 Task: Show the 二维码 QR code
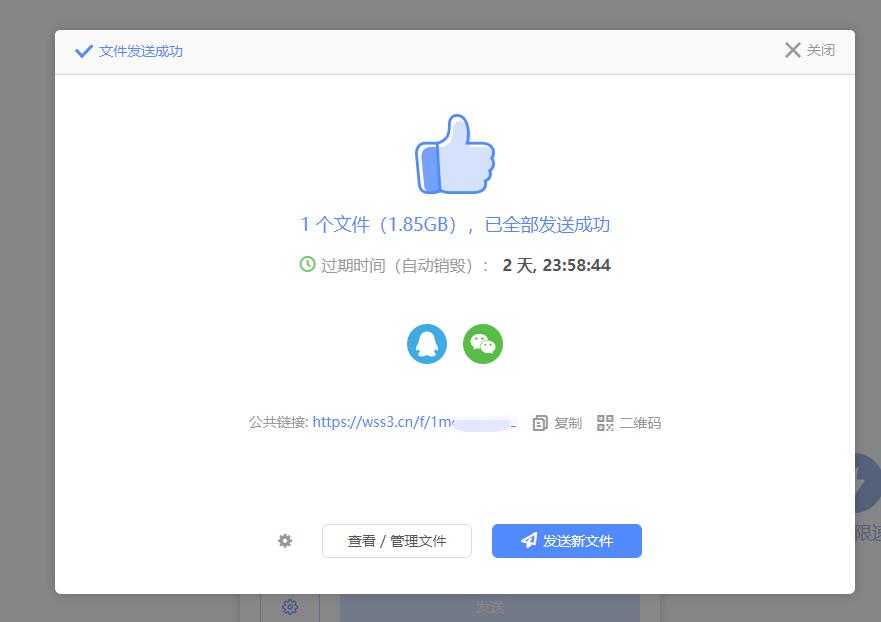tap(629, 423)
